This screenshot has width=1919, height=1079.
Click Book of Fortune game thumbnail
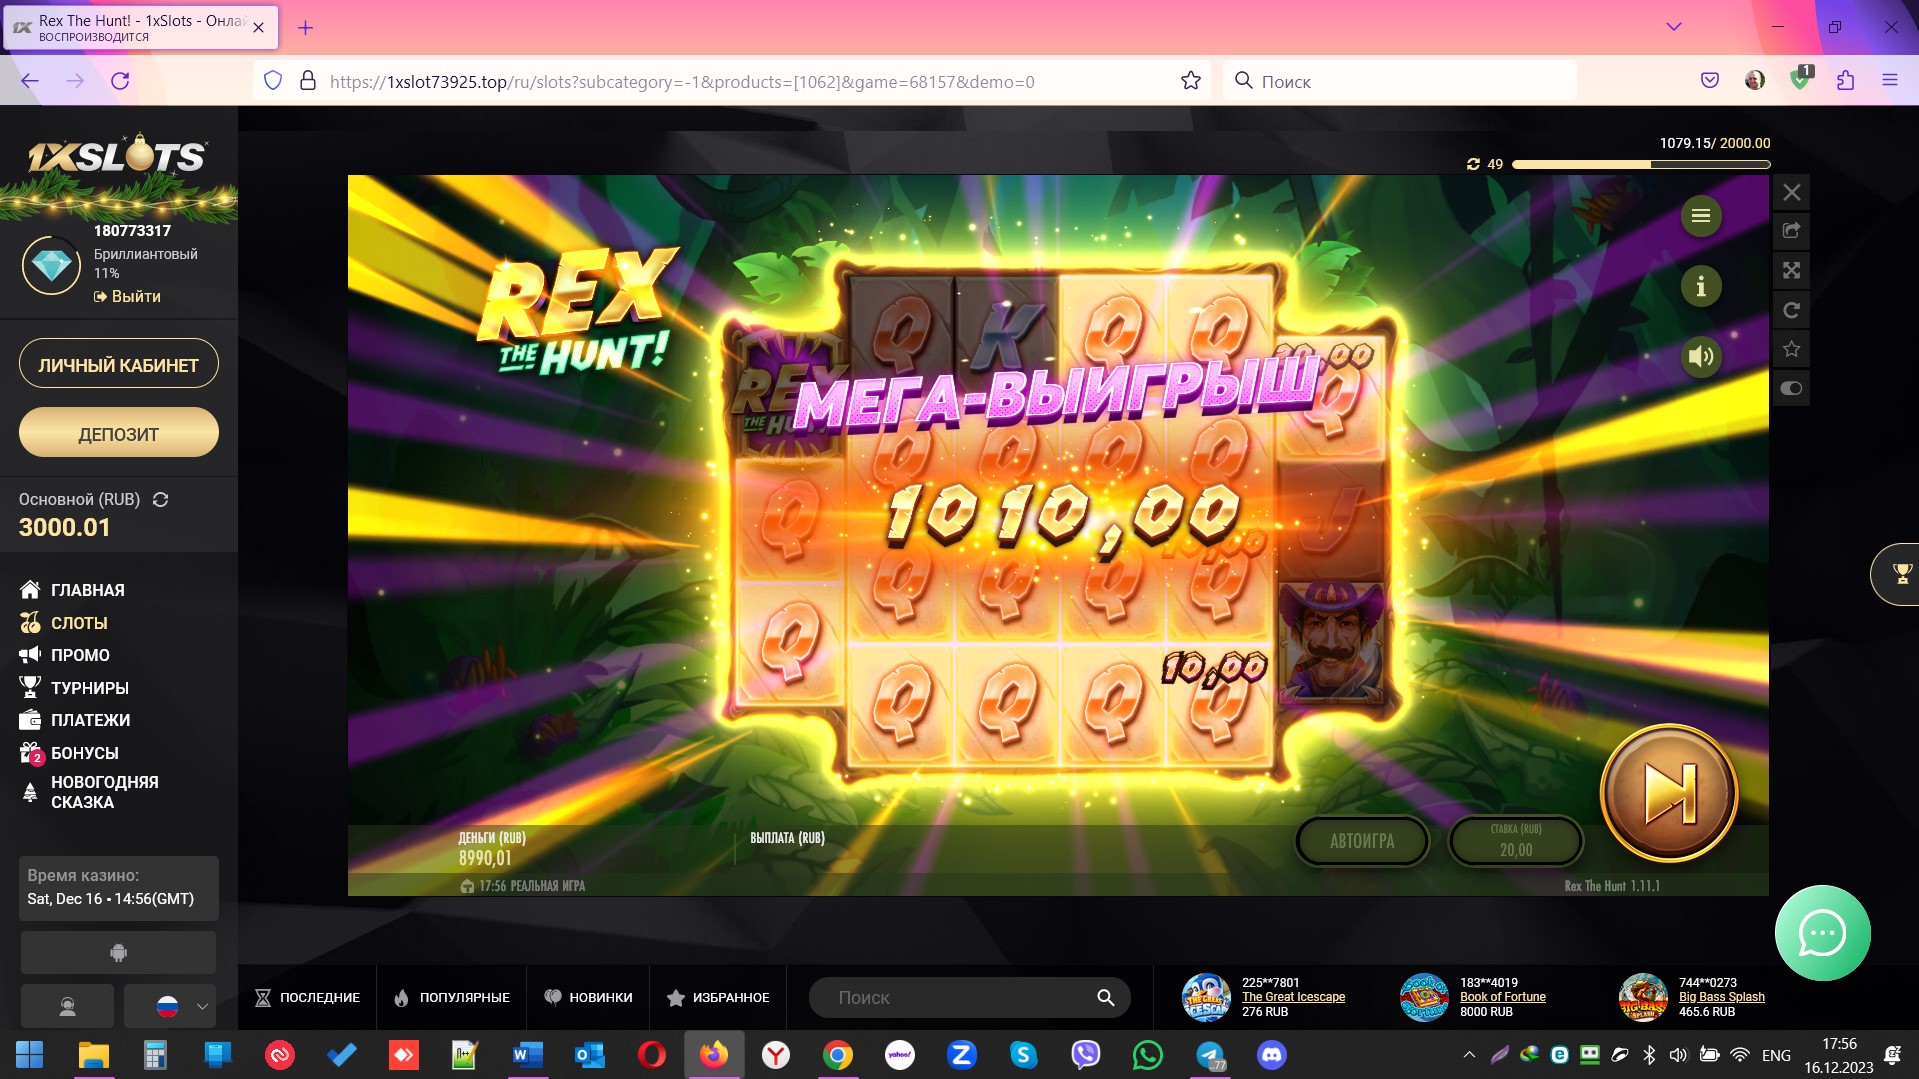click(x=1424, y=997)
